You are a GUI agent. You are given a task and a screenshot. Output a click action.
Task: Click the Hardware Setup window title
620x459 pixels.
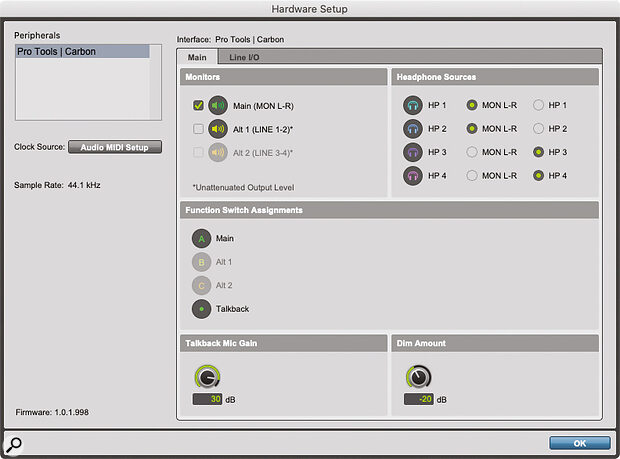(x=309, y=9)
